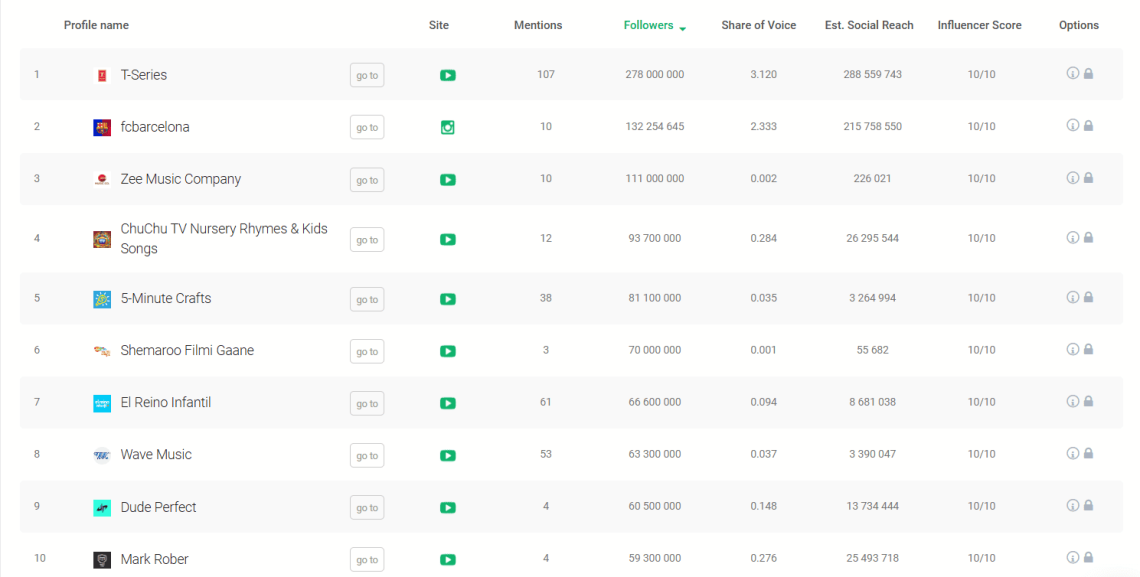Click YouTube icon in 5-Minute Crafts row

[448, 299]
